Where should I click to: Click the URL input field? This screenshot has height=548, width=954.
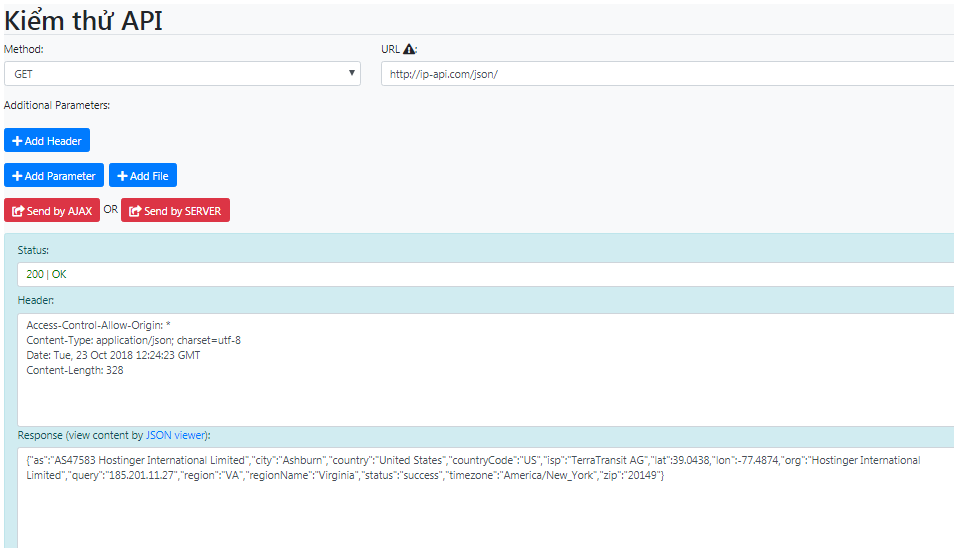tap(667, 74)
